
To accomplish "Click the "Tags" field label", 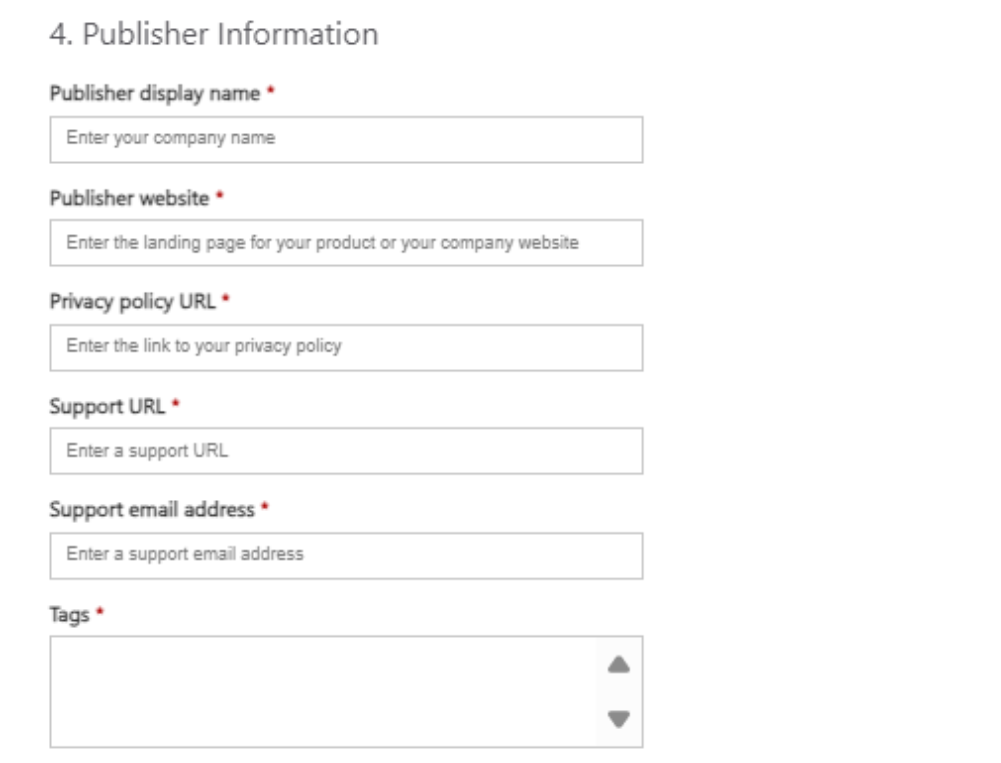I will coord(69,614).
